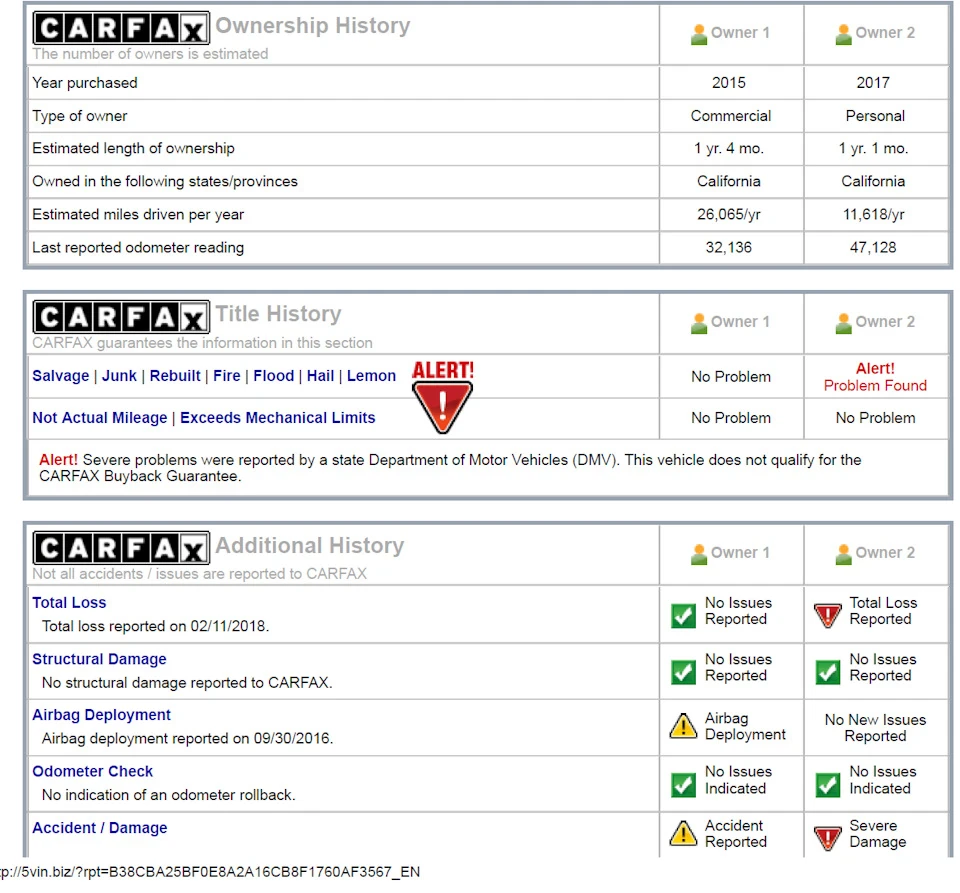Open the Rebuilt title link
Viewport: 960px width, 893px height.
[x=175, y=376]
